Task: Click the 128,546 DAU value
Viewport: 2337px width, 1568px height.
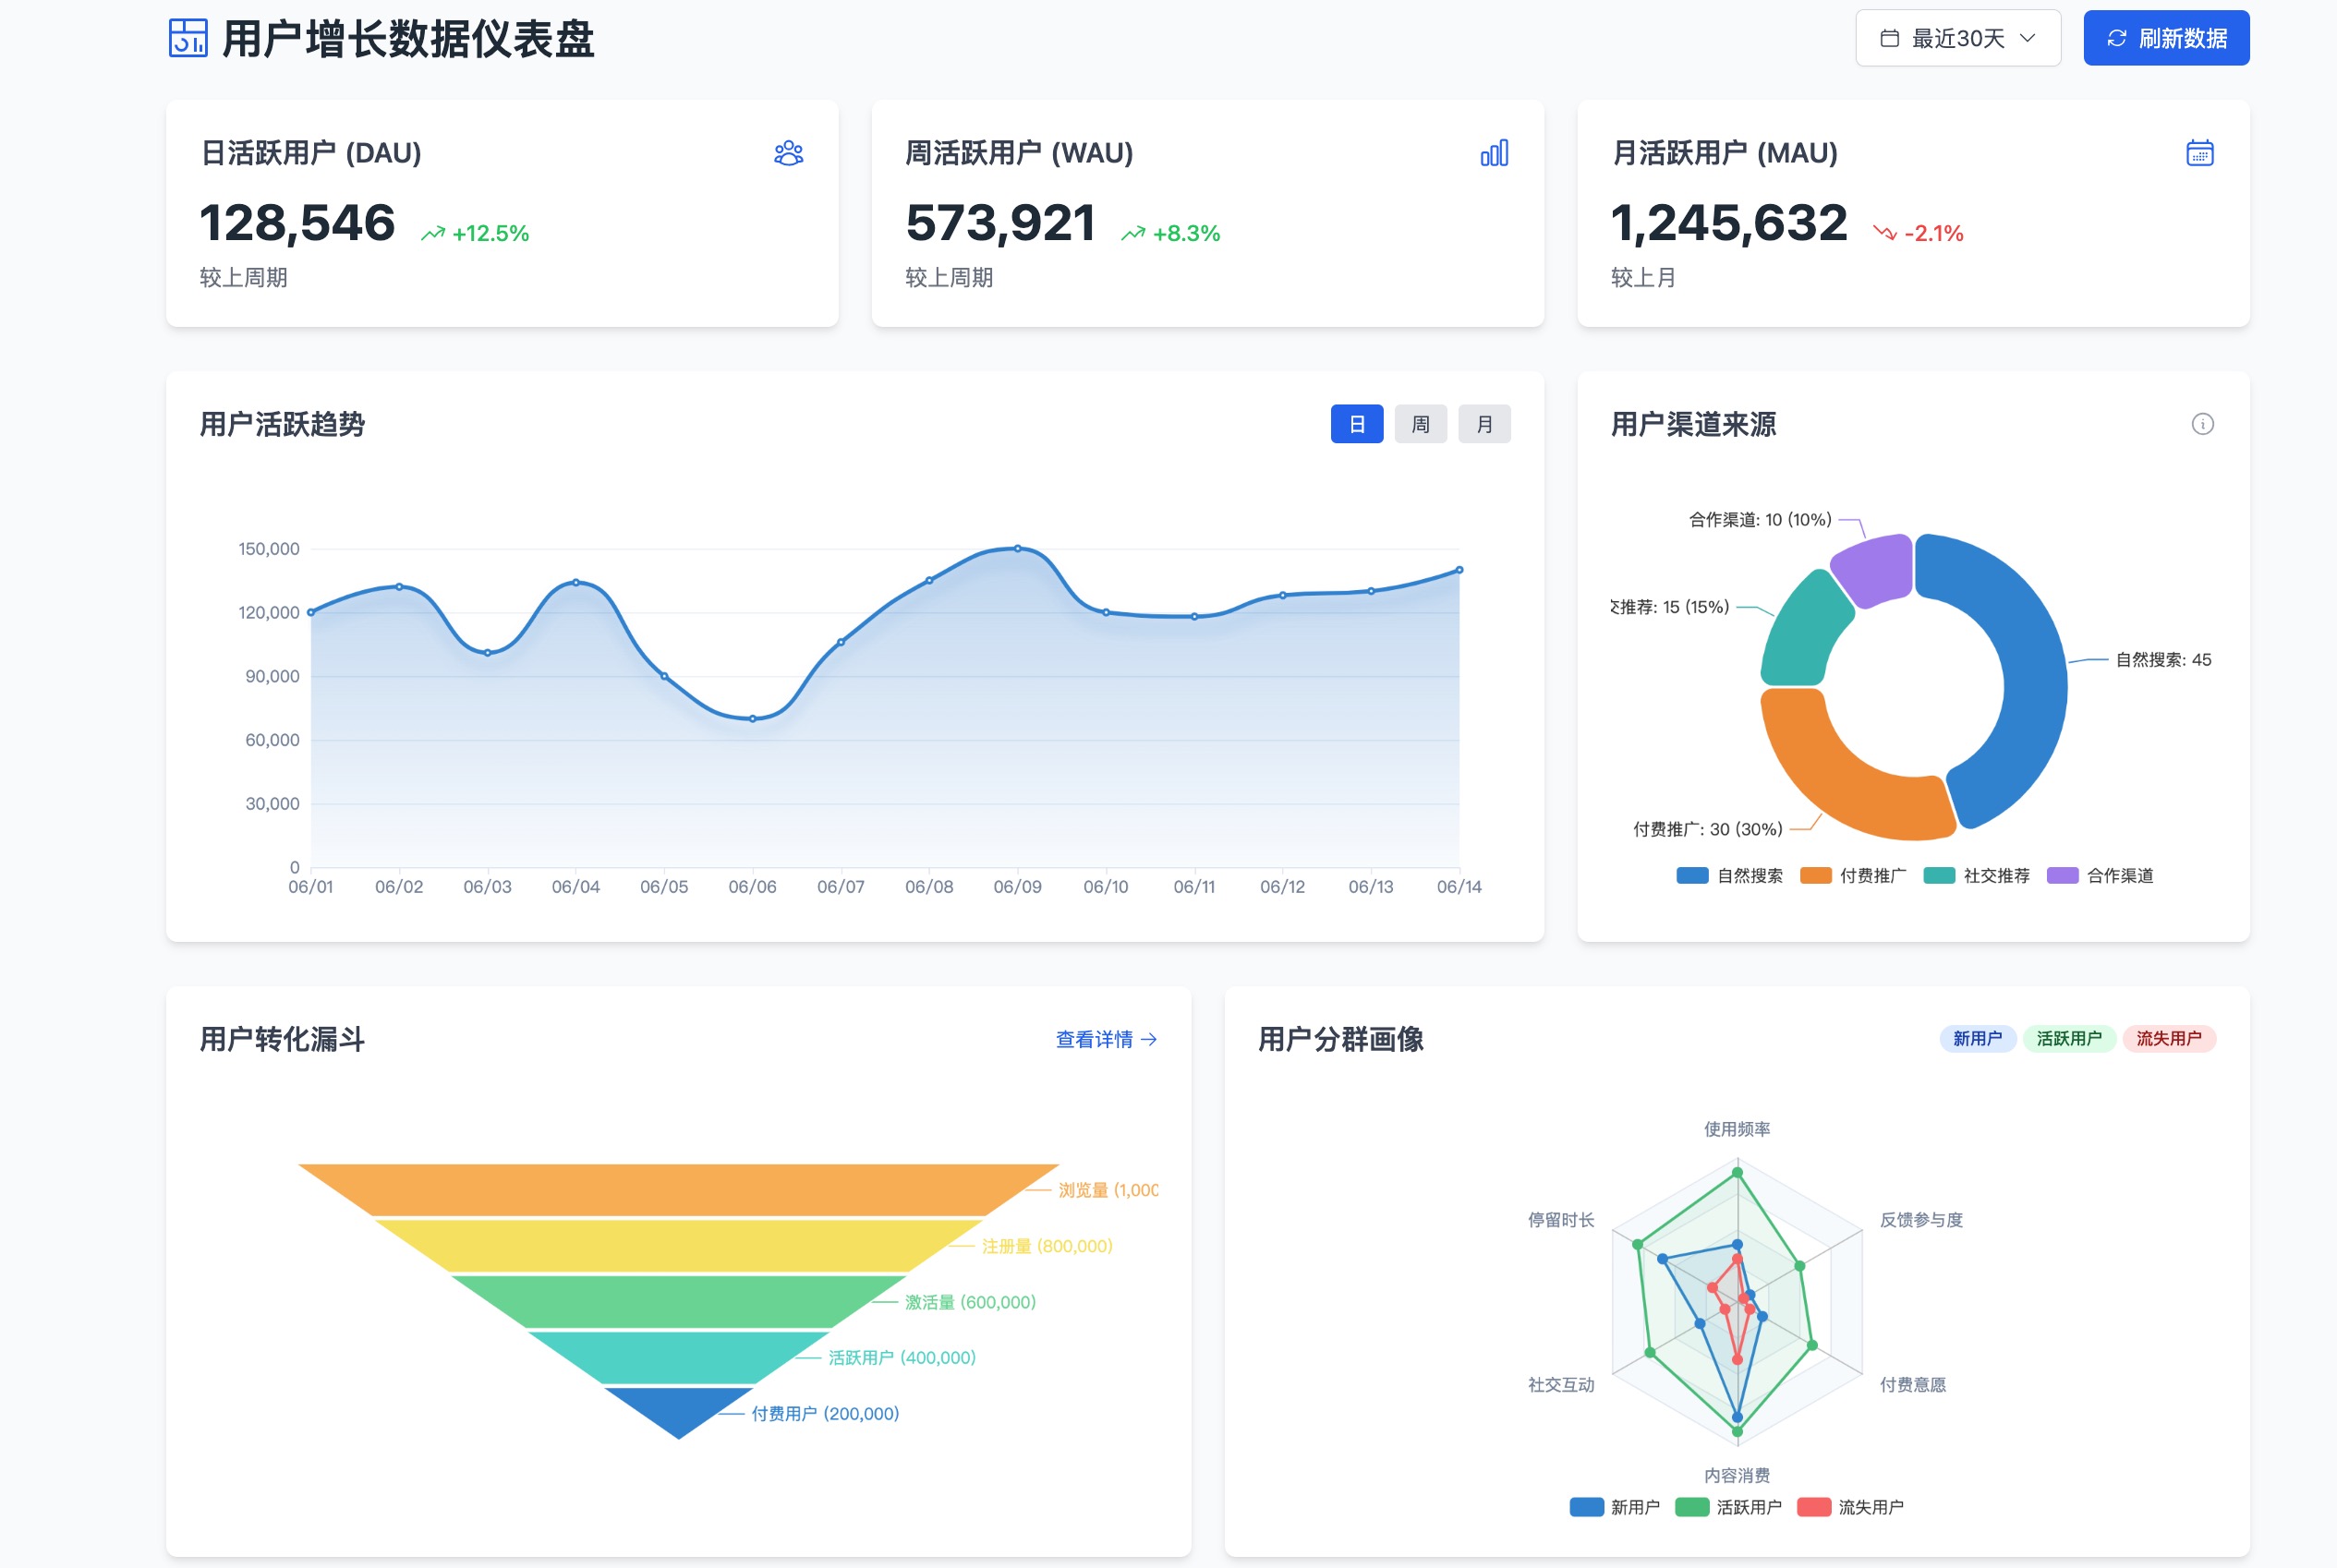Action: click(x=297, y=222)
